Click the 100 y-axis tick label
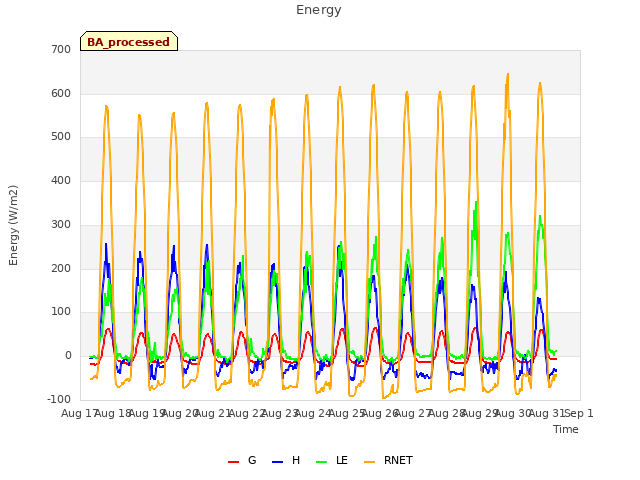 (61, 312)
